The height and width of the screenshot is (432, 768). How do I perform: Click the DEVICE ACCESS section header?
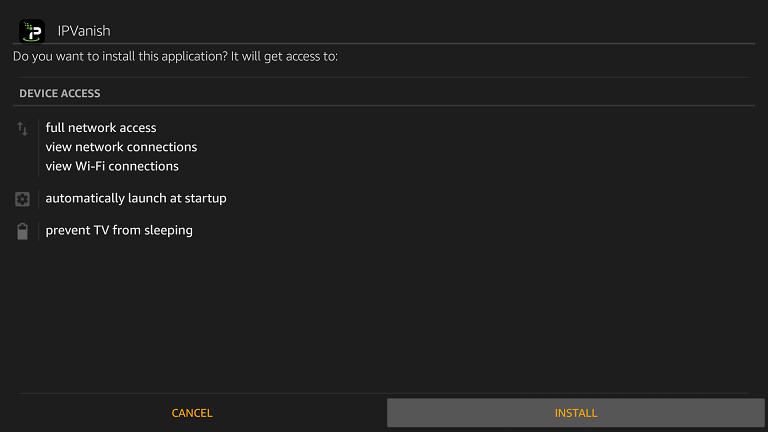pyautogui.click(x=60, y=94)
